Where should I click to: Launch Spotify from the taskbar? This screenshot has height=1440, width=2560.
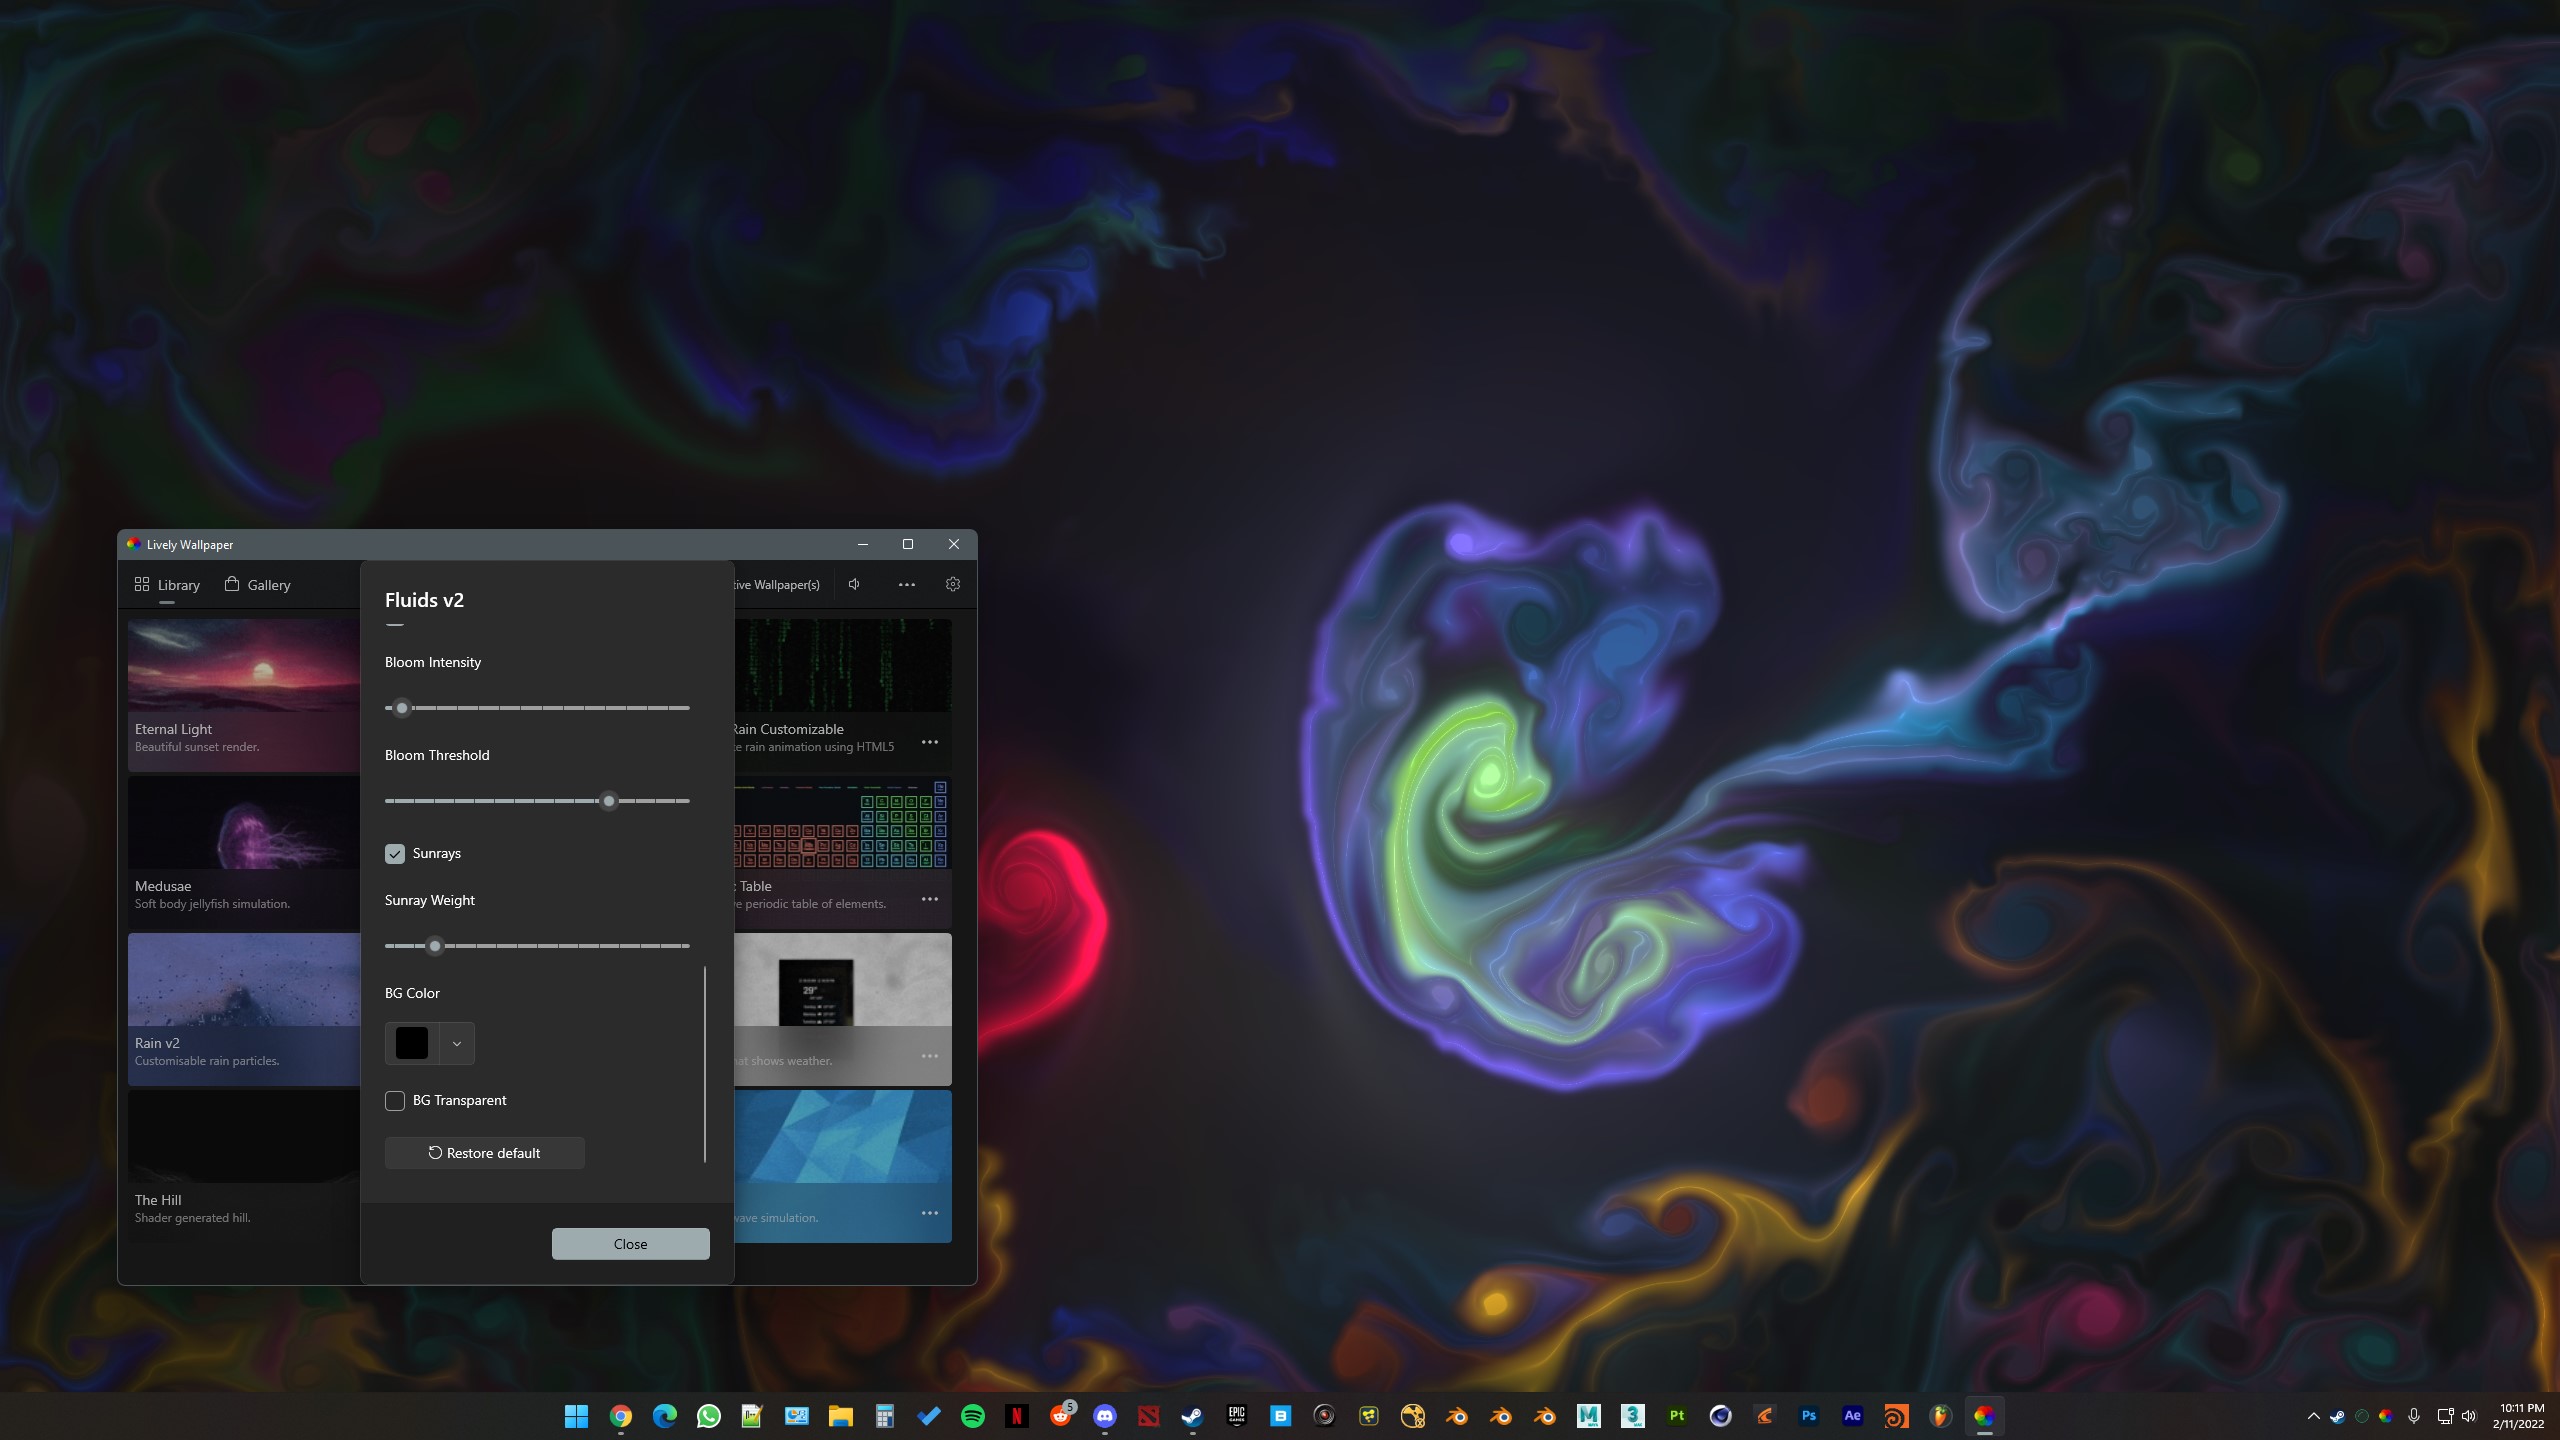[x=973, y=1416]
